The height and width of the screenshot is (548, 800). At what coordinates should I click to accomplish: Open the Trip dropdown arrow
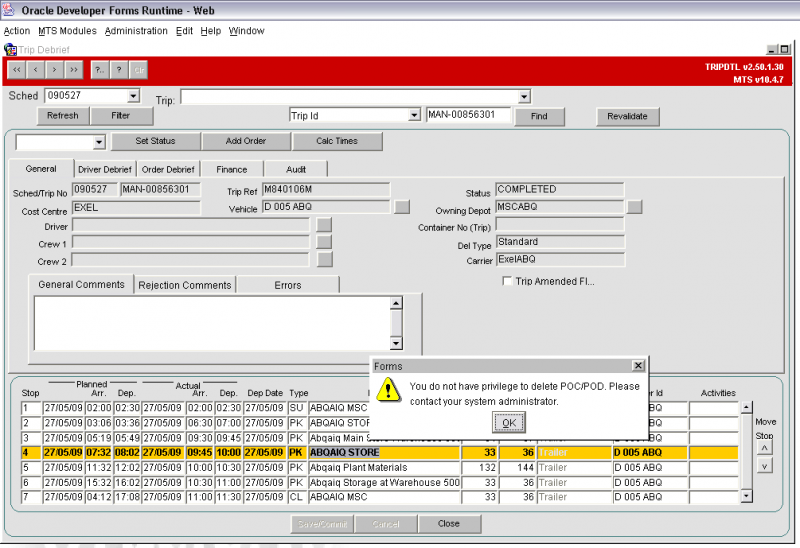point(524,96)
